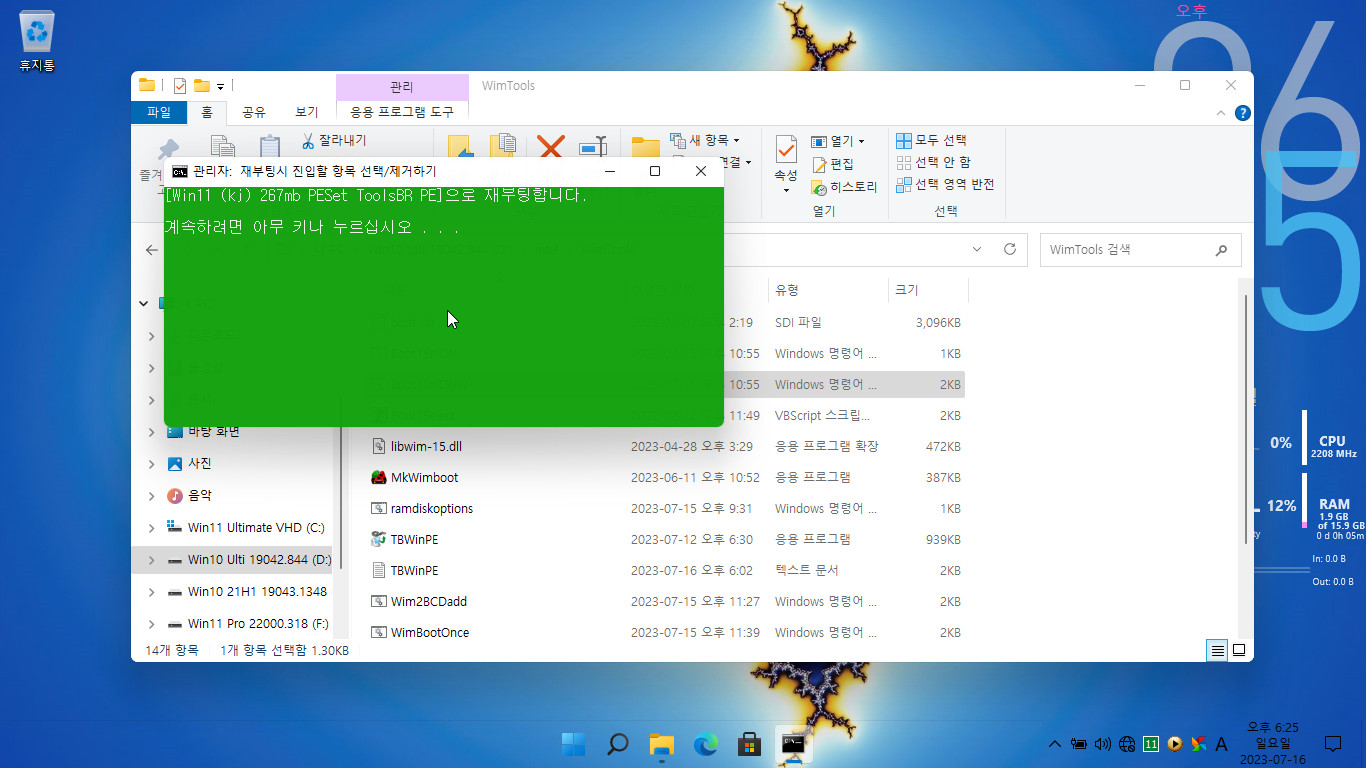Click the Manage (관리) contextual tab header
The image size is (1366, 768).
402,87
